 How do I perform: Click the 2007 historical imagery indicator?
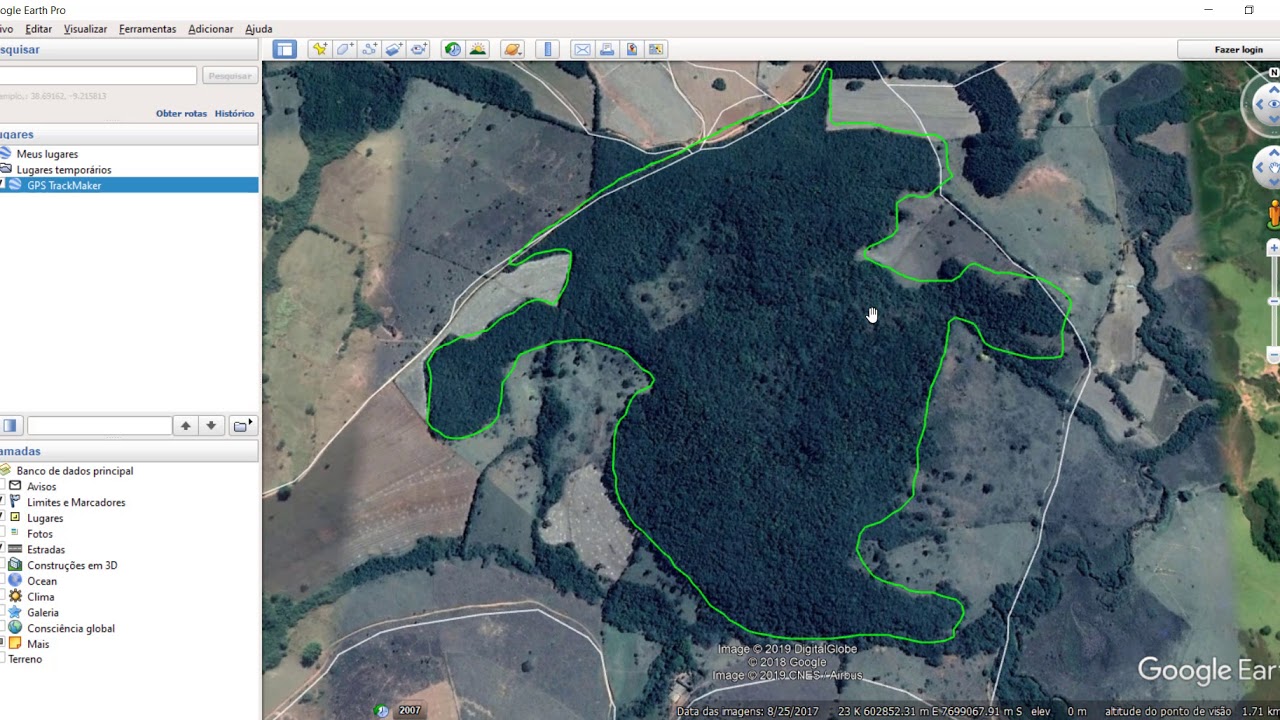tap(410, 711)
